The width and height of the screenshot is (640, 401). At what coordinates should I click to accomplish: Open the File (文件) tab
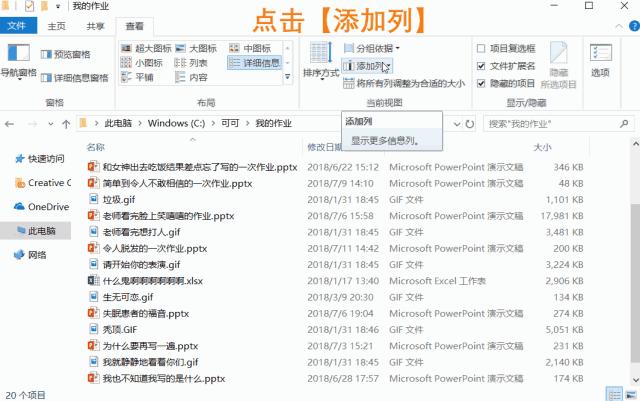18,26
